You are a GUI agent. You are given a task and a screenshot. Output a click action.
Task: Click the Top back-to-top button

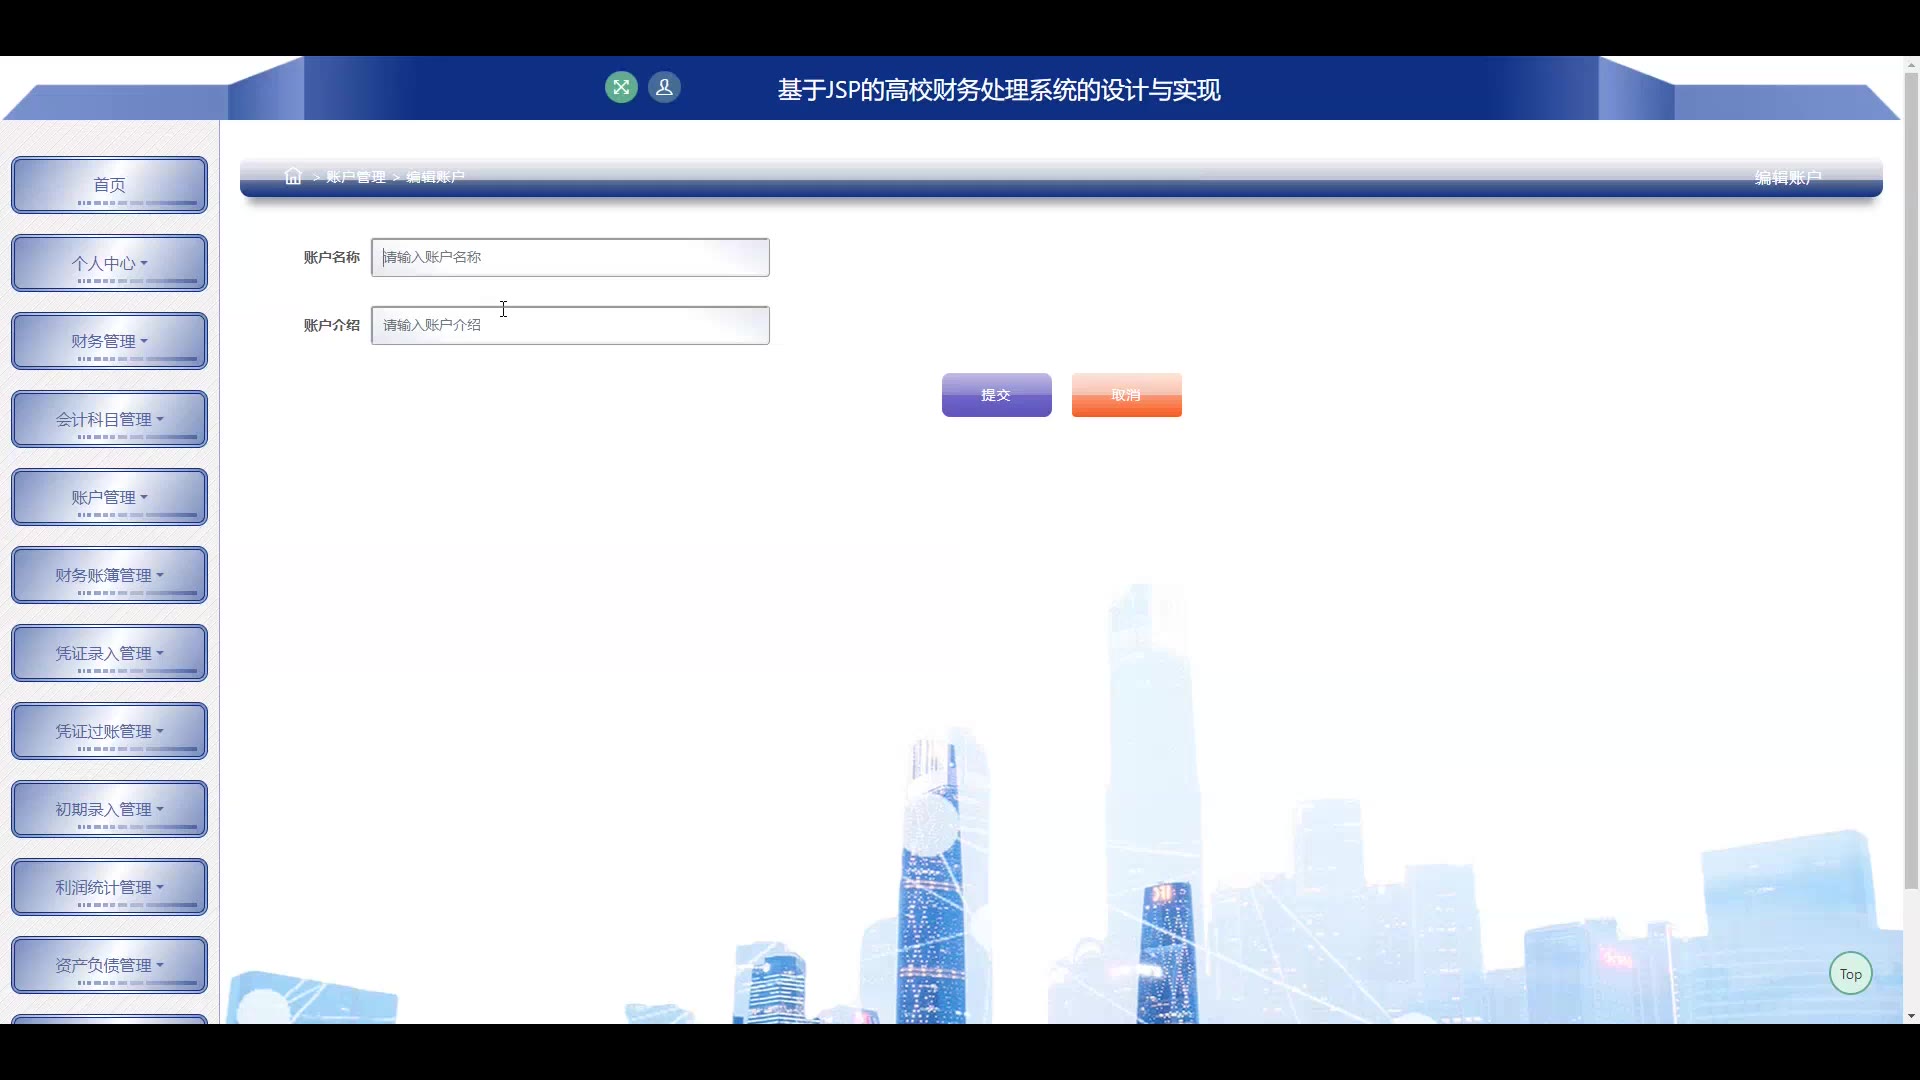point(1851,974)
